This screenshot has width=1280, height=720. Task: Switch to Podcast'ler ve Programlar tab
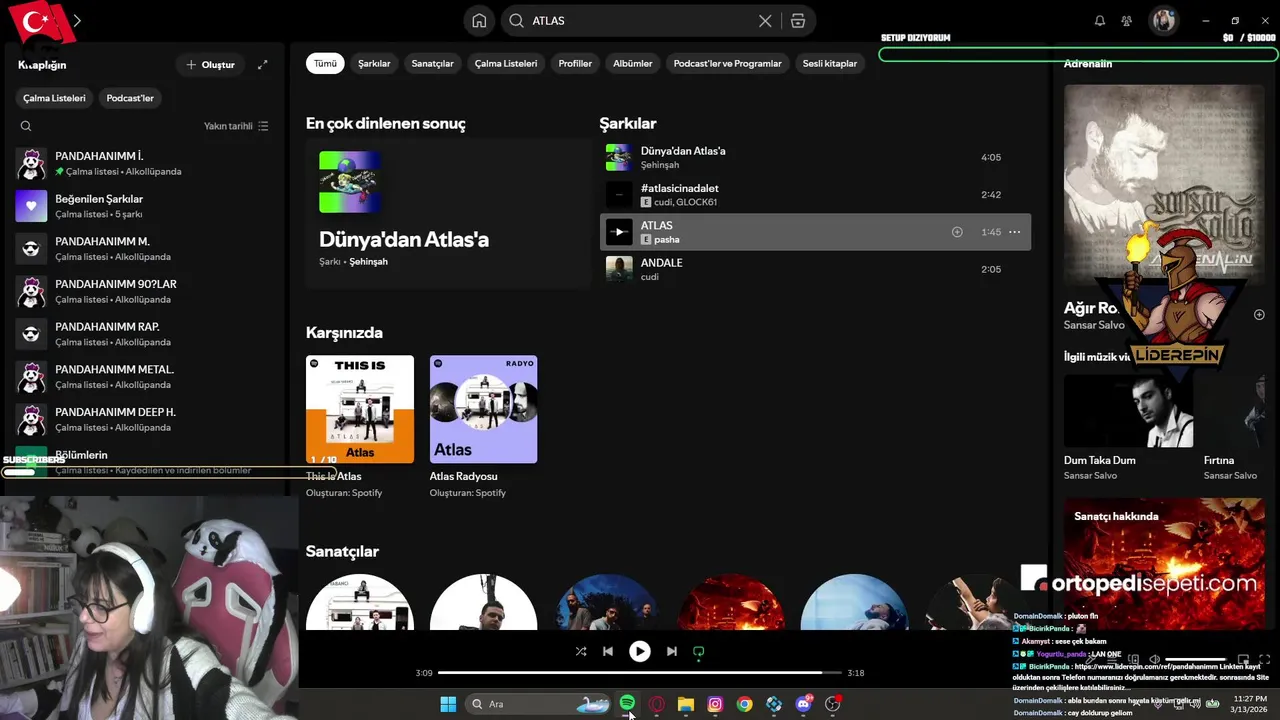[x=728, y=63]
